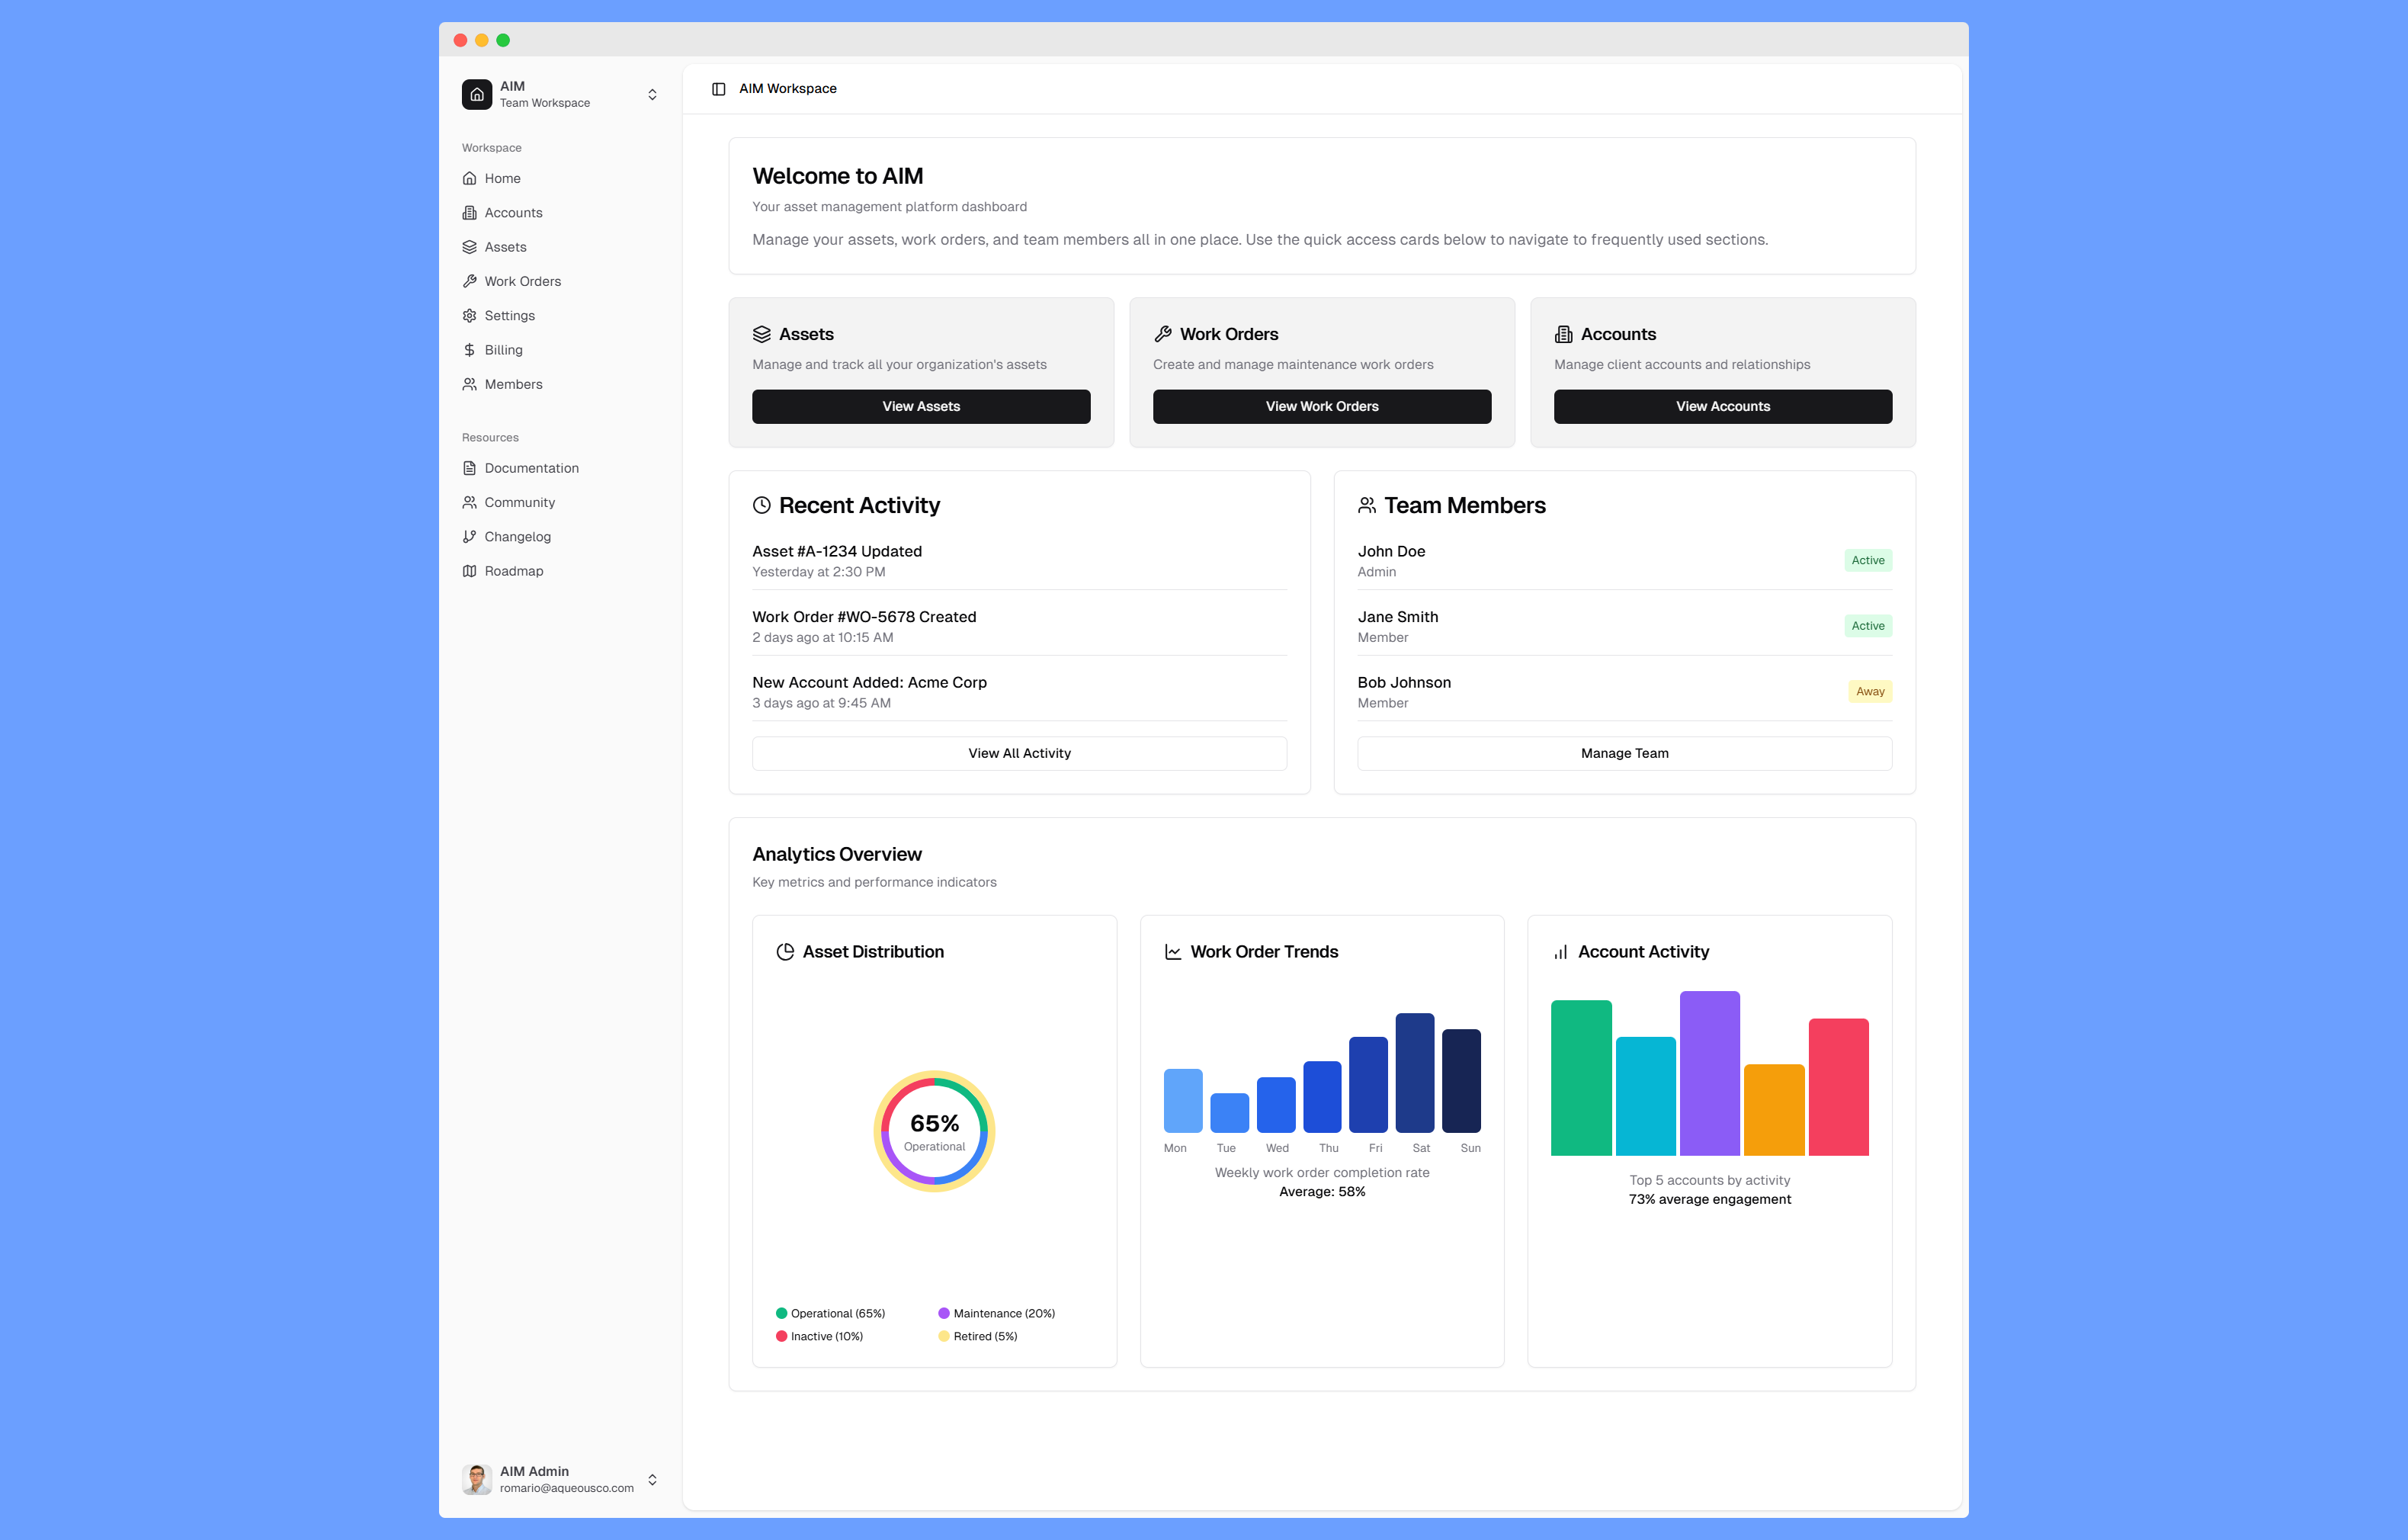
Task: Click the View All Activity button
Action: 1019,753
